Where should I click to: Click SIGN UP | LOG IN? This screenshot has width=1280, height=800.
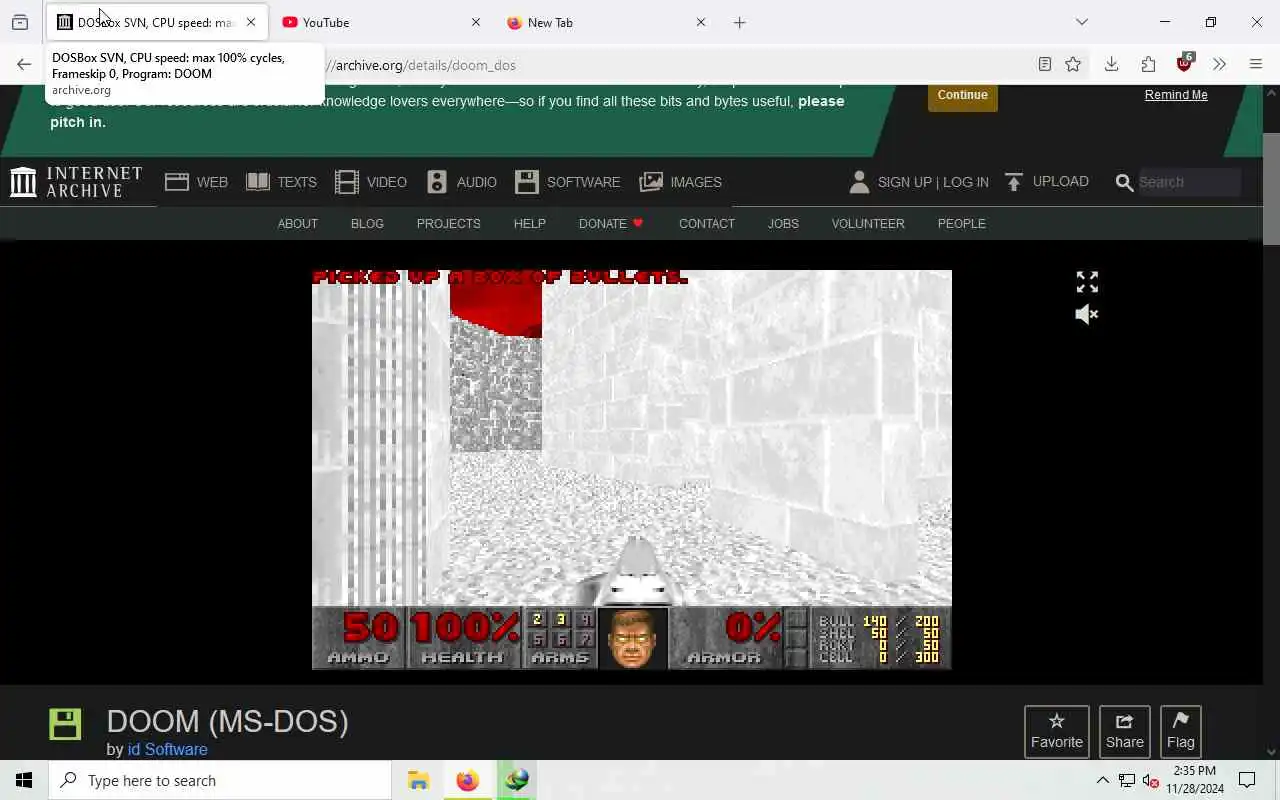[933, 182]
